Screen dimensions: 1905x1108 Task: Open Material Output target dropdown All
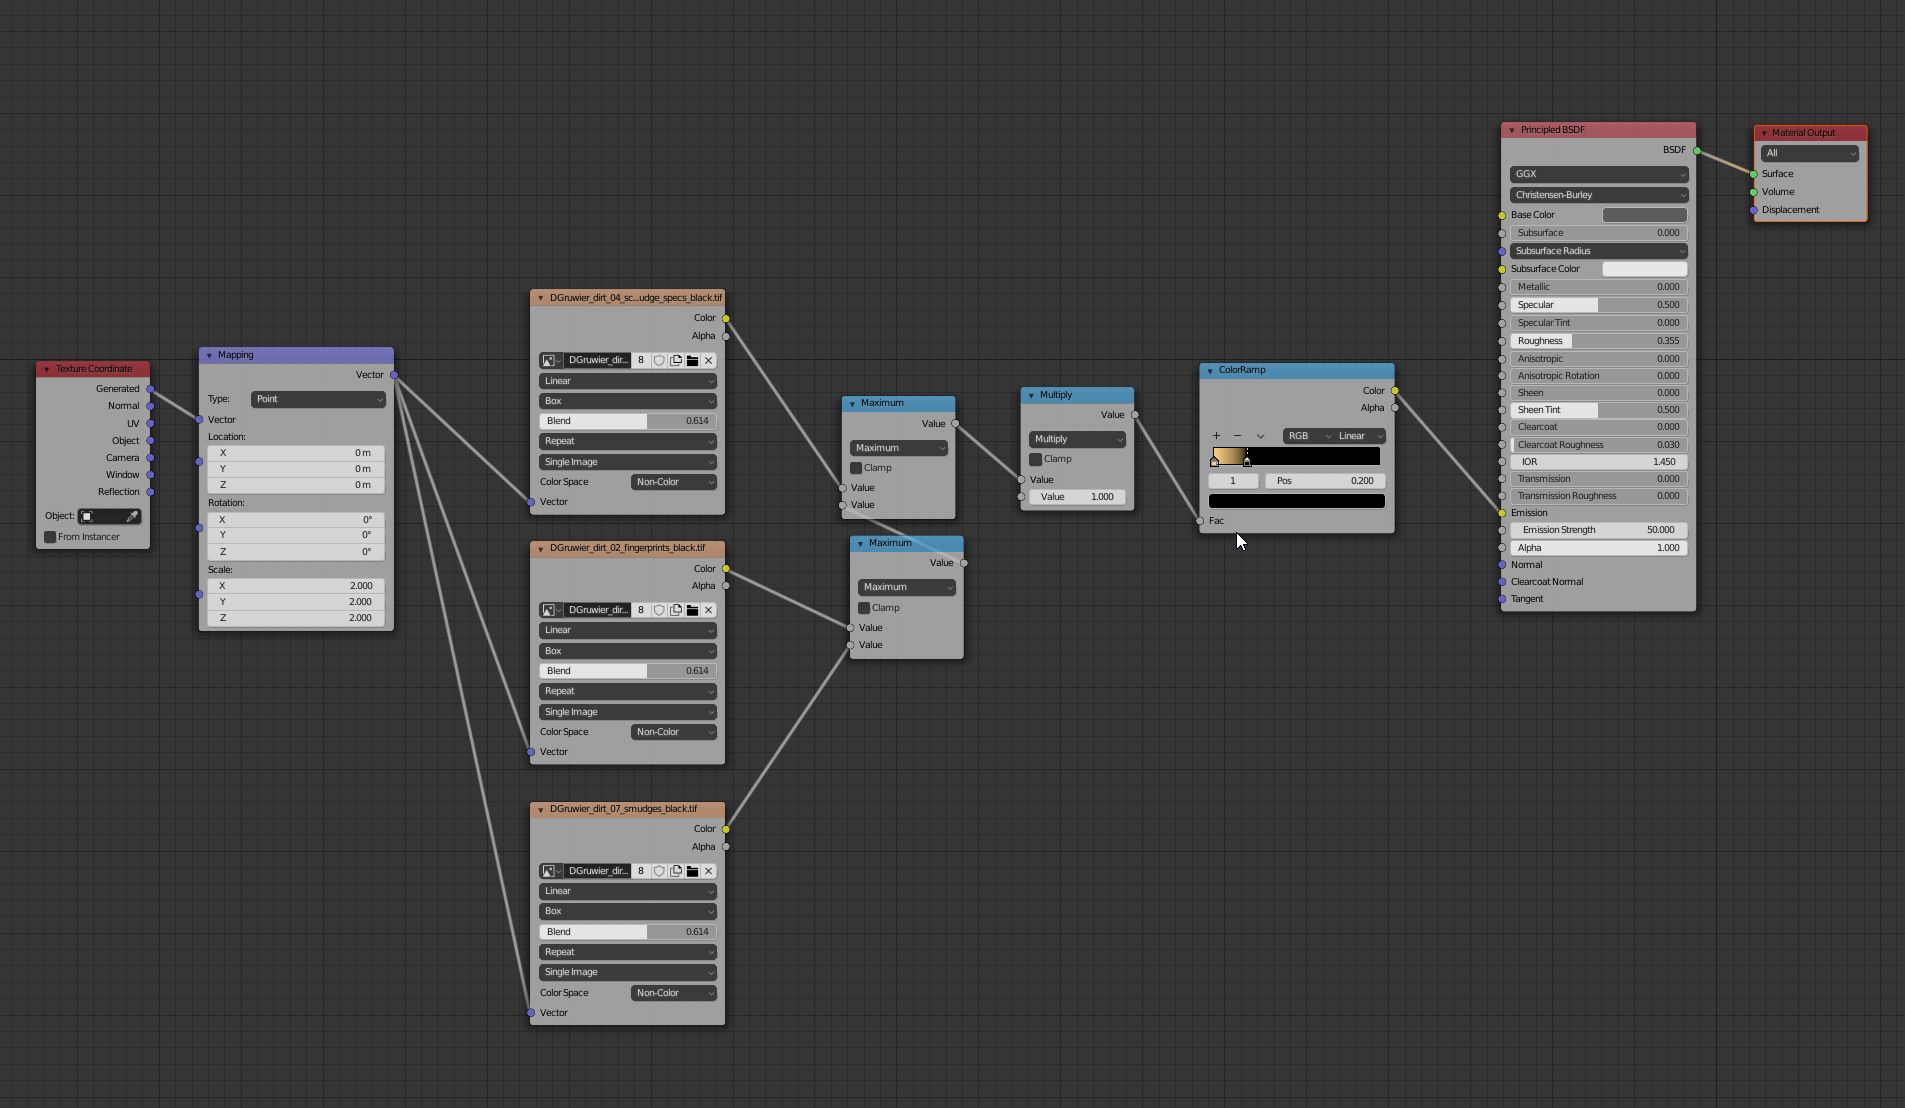coord(1810,153)
